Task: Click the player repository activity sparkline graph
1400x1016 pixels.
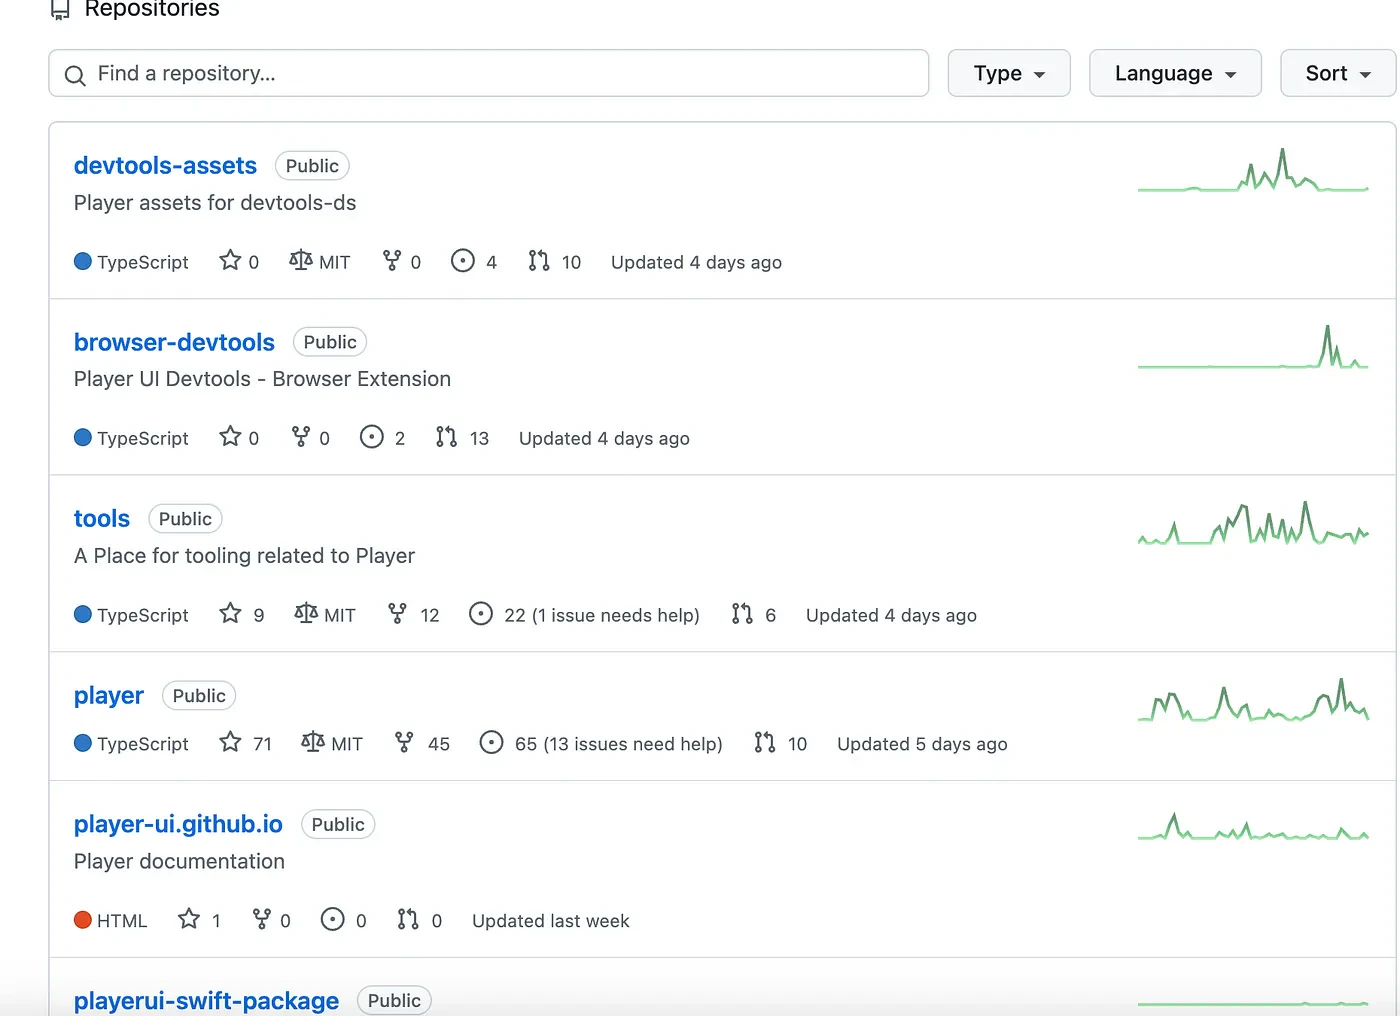Action: pyautogui.click(x=1253, y=700)
